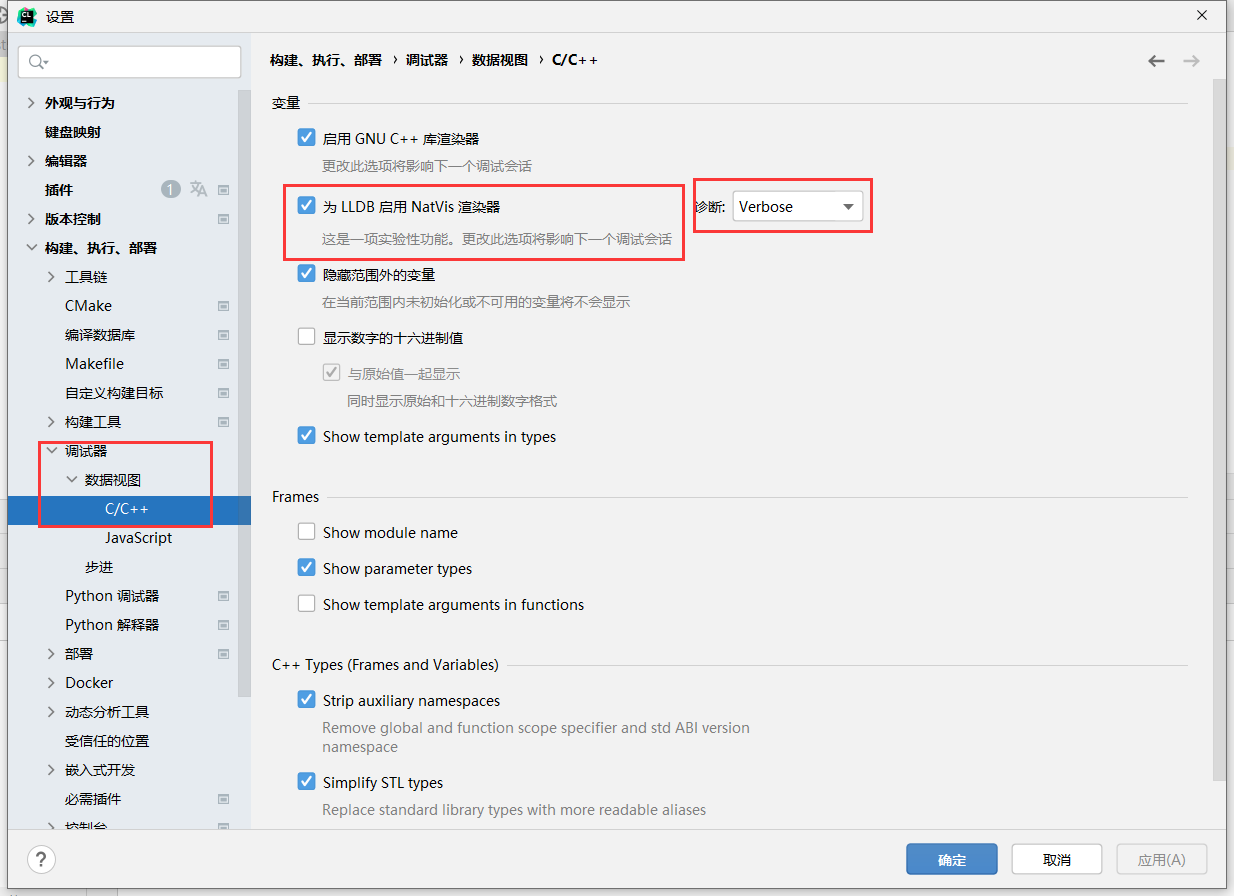Expand the 工具链 sidebar node

[50, 276]
